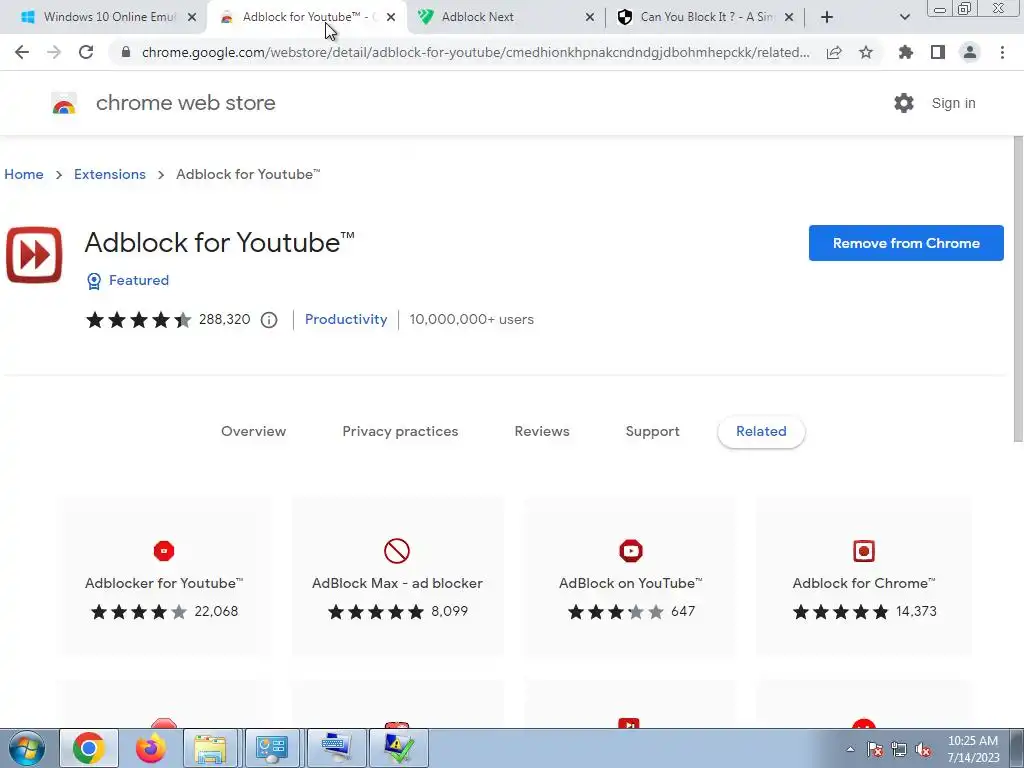
Task: Reload the current page
Action: pyautogui.click(x=86, y=52)
